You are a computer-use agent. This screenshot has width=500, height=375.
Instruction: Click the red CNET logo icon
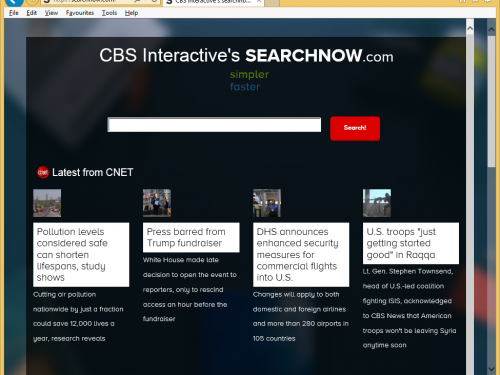pyautogui.click(x=43, y=172)
